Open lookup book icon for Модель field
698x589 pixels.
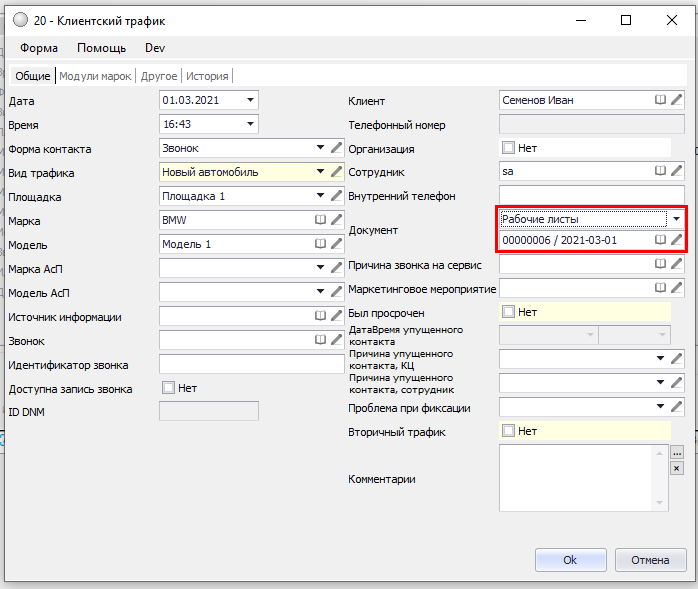tap(320, 244)
